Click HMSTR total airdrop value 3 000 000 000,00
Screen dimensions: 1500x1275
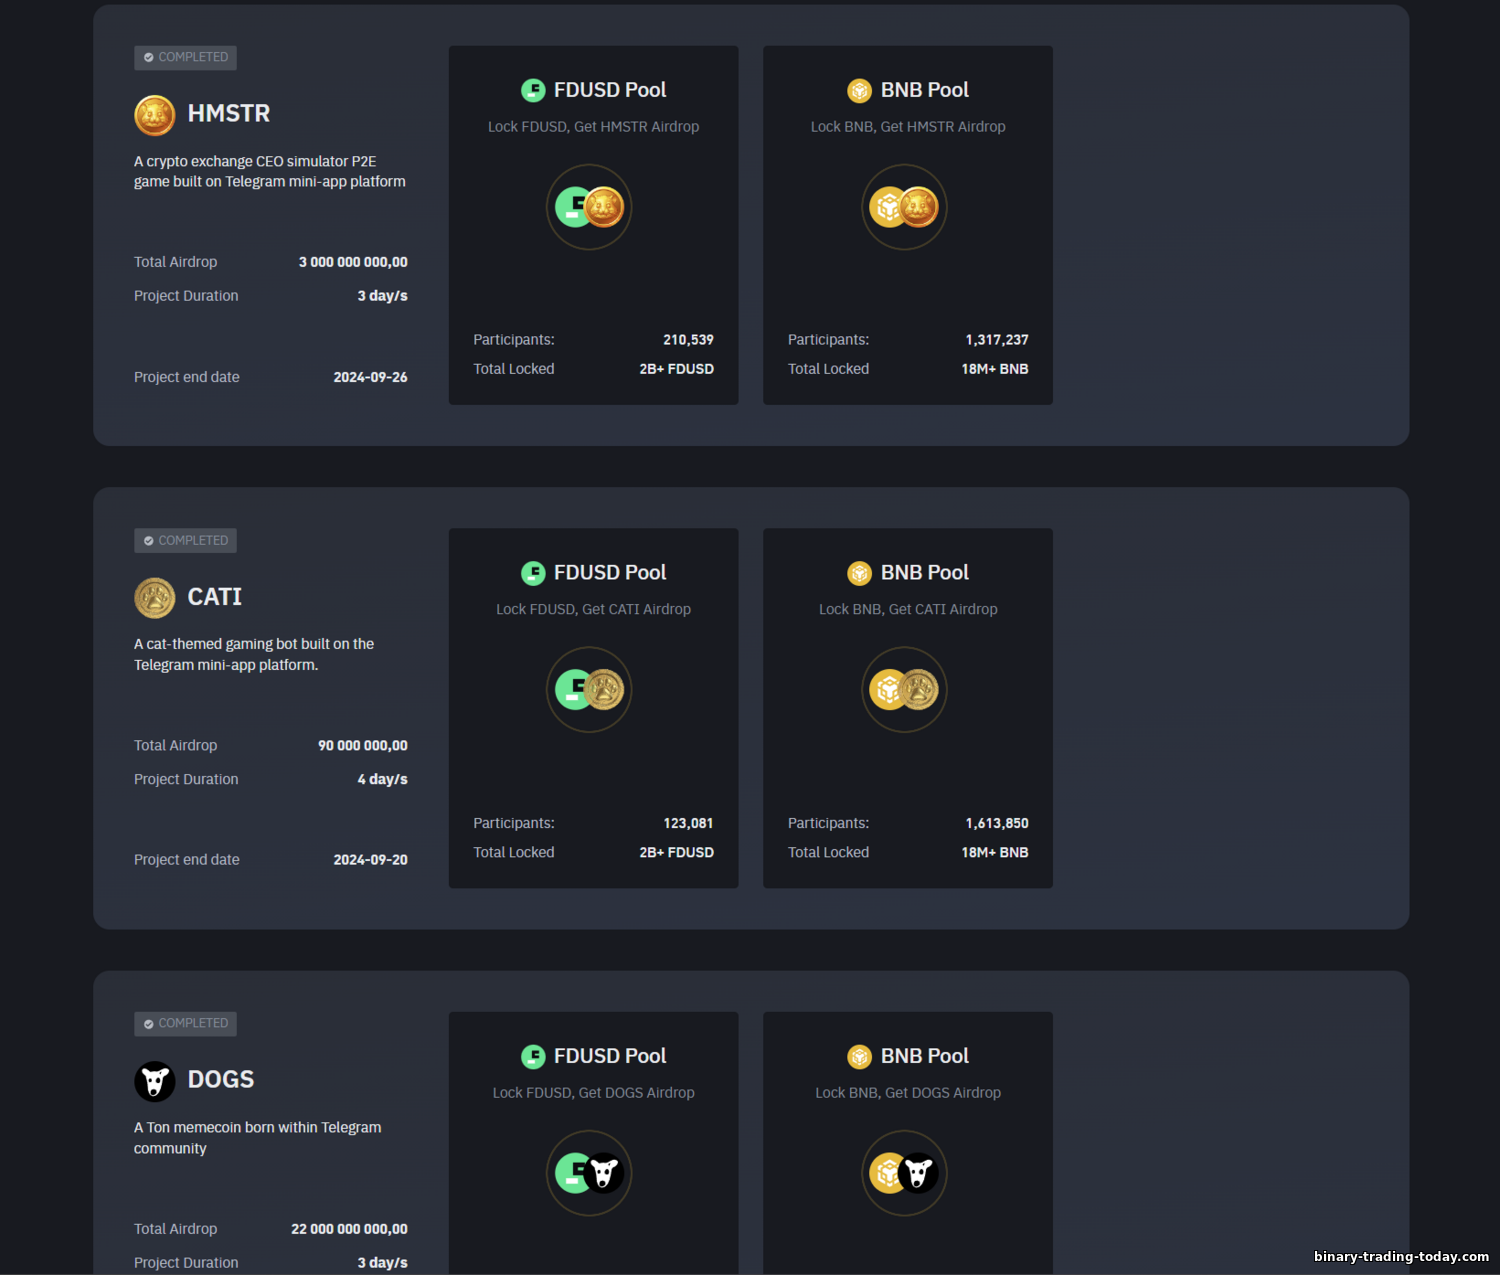click(353, 262)
